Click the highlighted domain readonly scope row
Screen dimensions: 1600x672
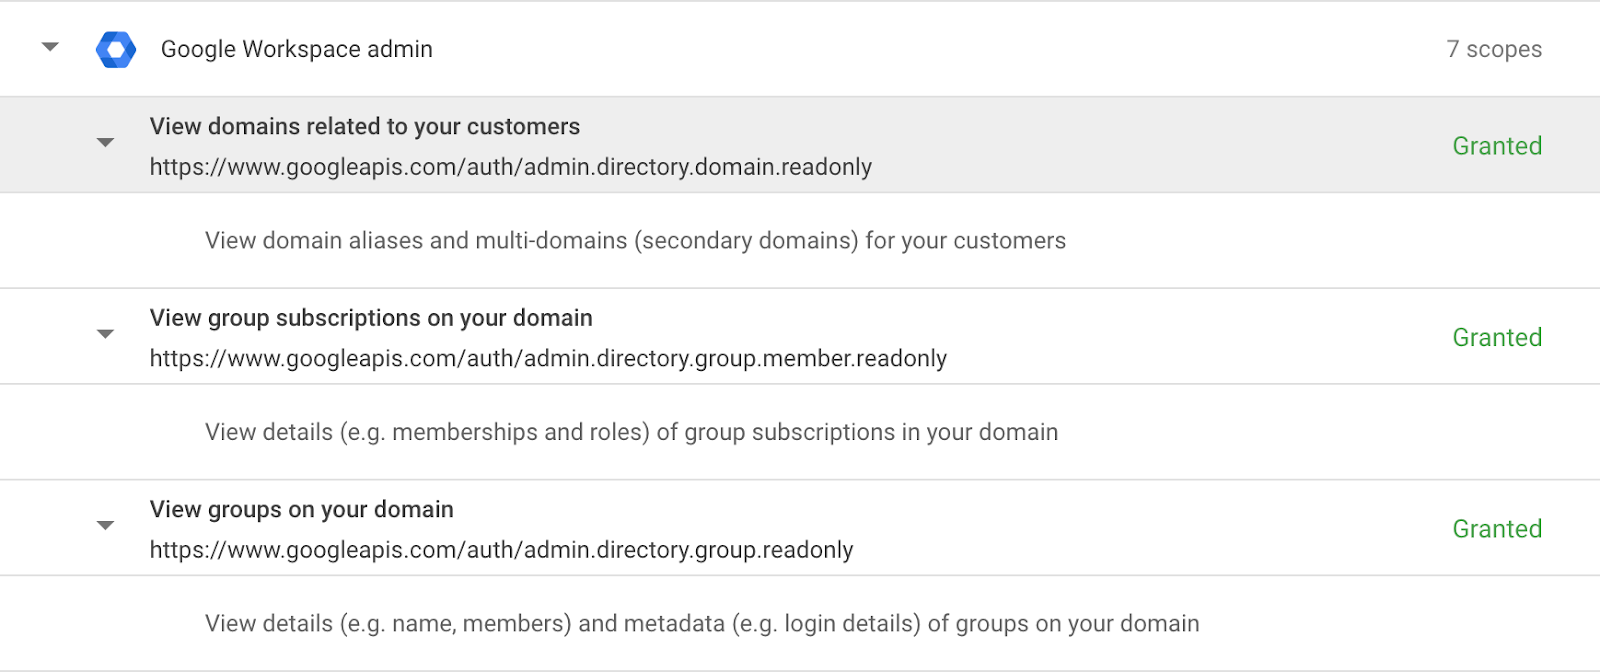tap(1100, 146)
